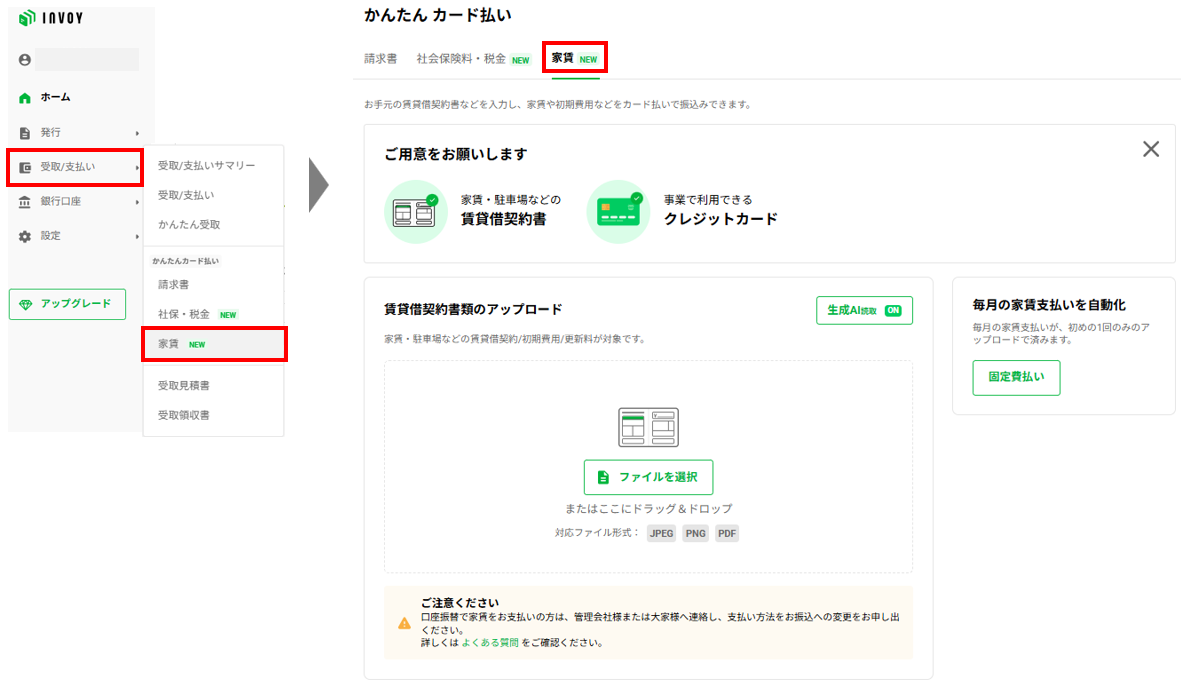Open the よくある質問 link
This screenshot has height=685, width=1181.
coord(490,643)
